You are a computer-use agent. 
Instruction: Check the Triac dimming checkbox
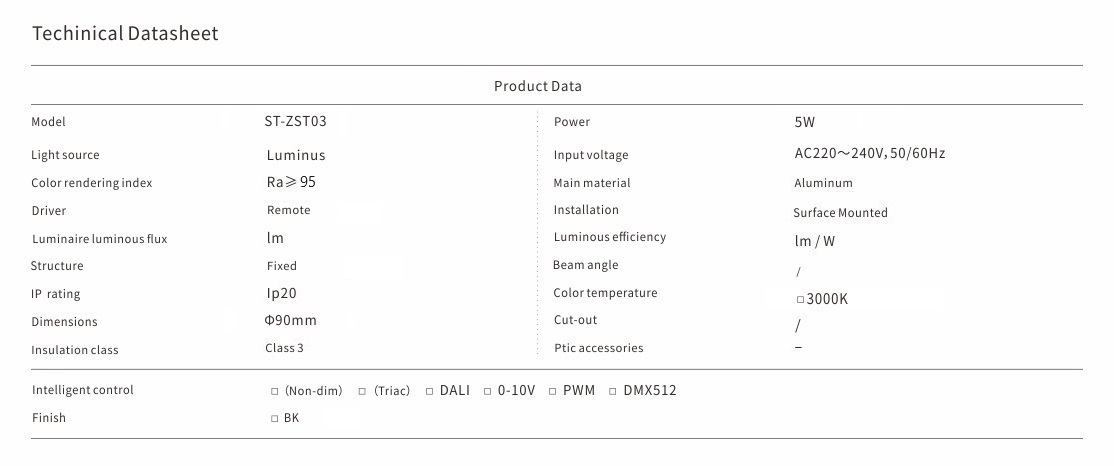point(363,391)
